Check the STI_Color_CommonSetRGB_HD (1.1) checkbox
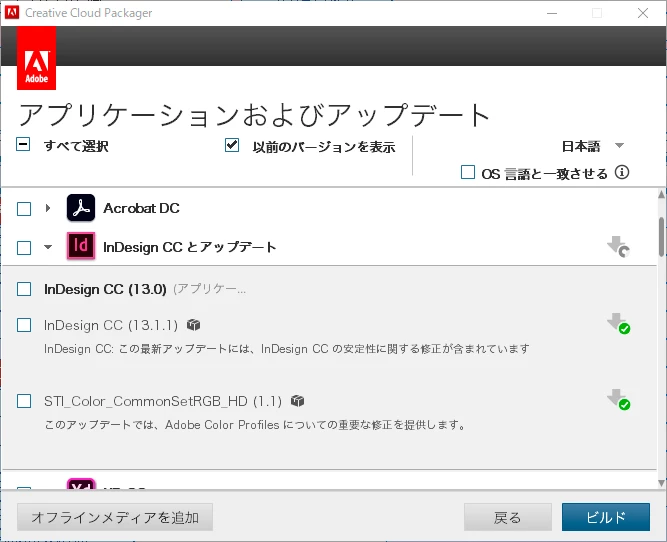 pyautogui.click(x=24, y=401)
